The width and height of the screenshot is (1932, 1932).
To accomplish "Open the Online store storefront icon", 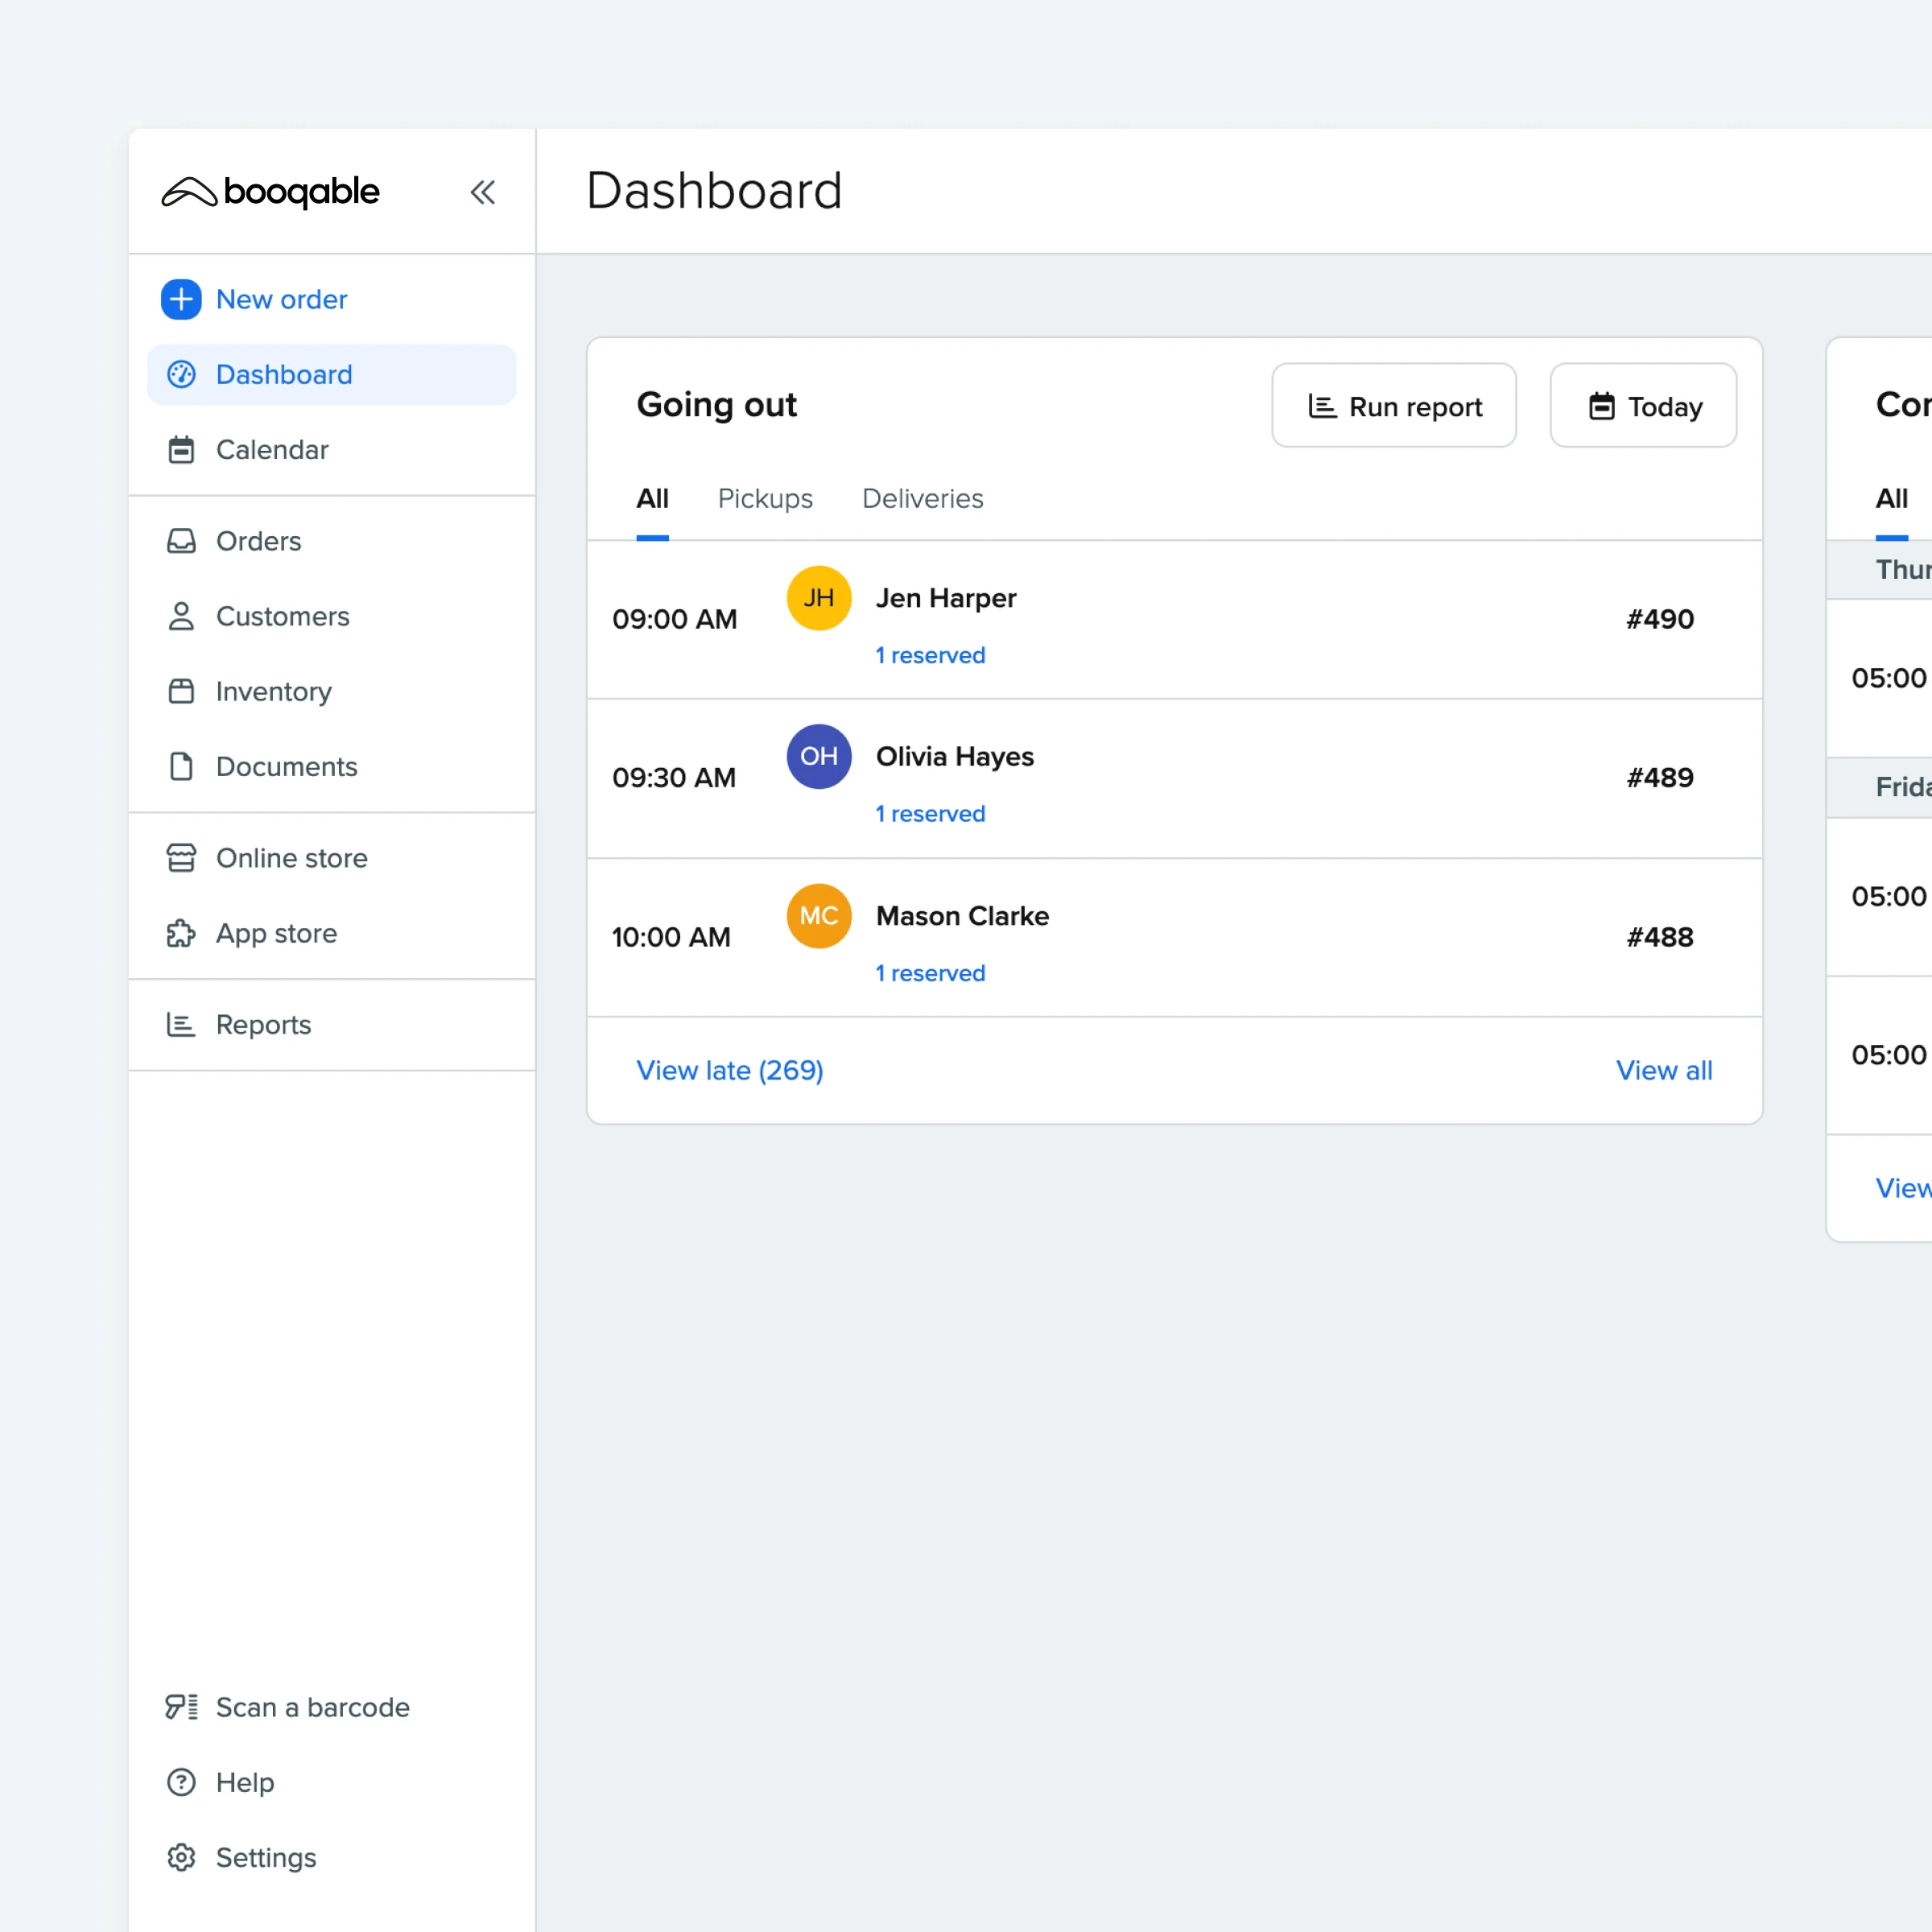I will (181, 858).
